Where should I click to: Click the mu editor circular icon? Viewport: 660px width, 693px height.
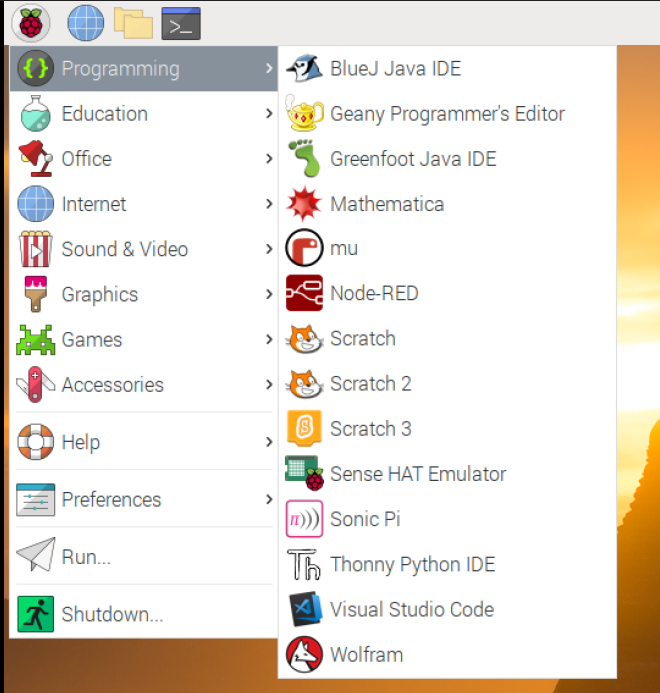point(304,248)
